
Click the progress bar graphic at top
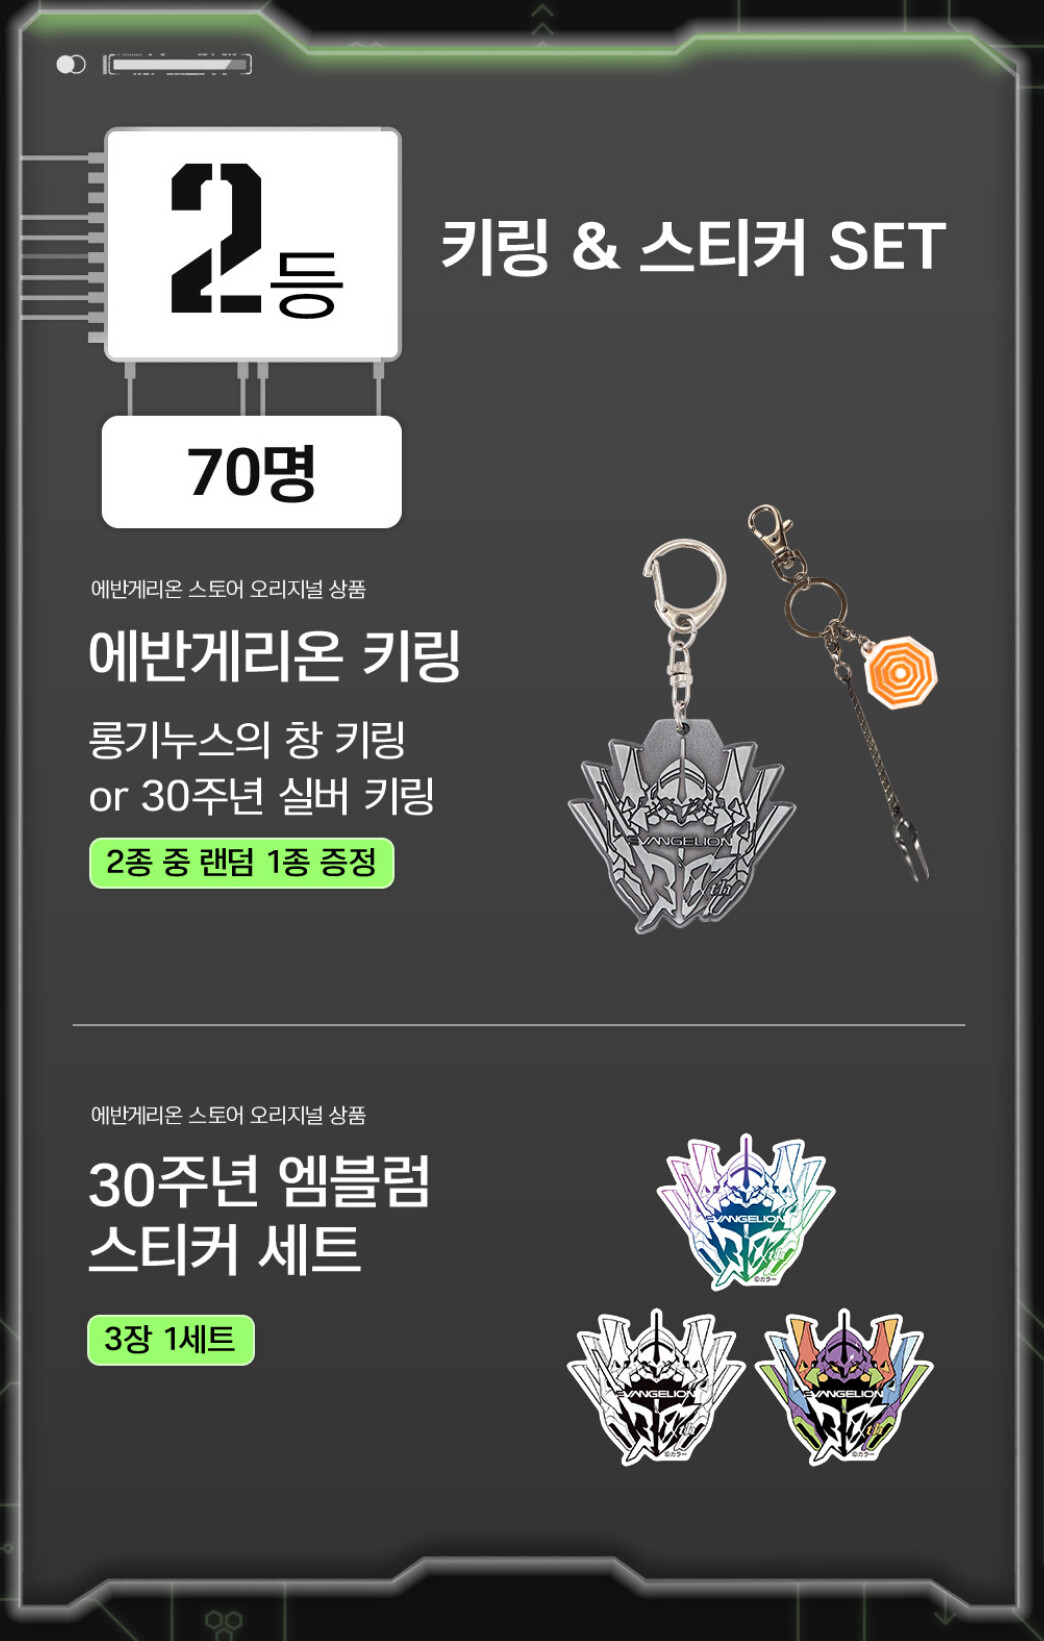click(x=177, y=65)
